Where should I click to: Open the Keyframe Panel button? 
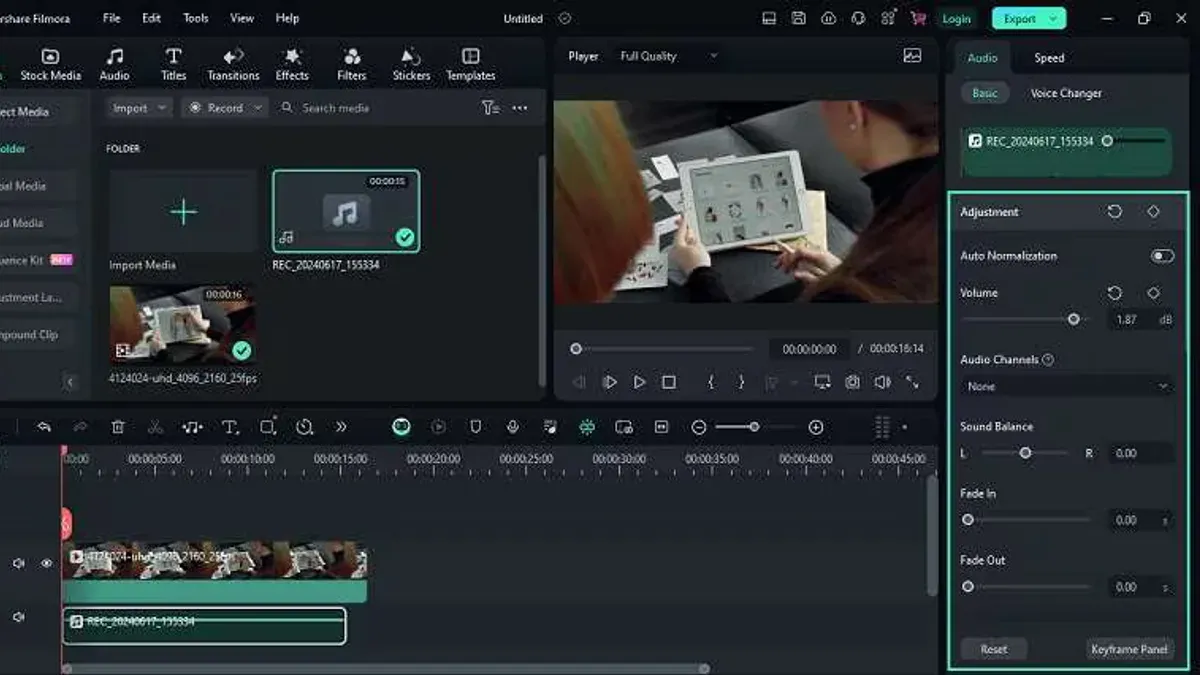click(1129, 649)
